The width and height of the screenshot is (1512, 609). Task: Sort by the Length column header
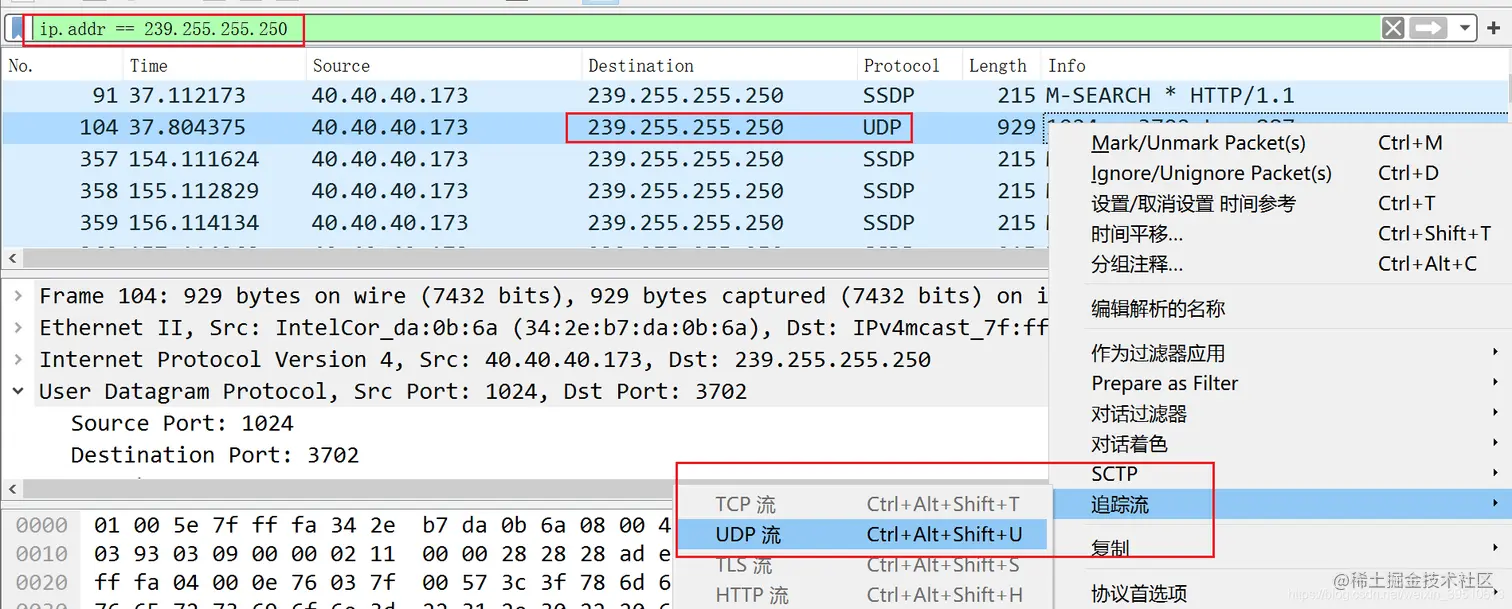[x=1001, y=66]
